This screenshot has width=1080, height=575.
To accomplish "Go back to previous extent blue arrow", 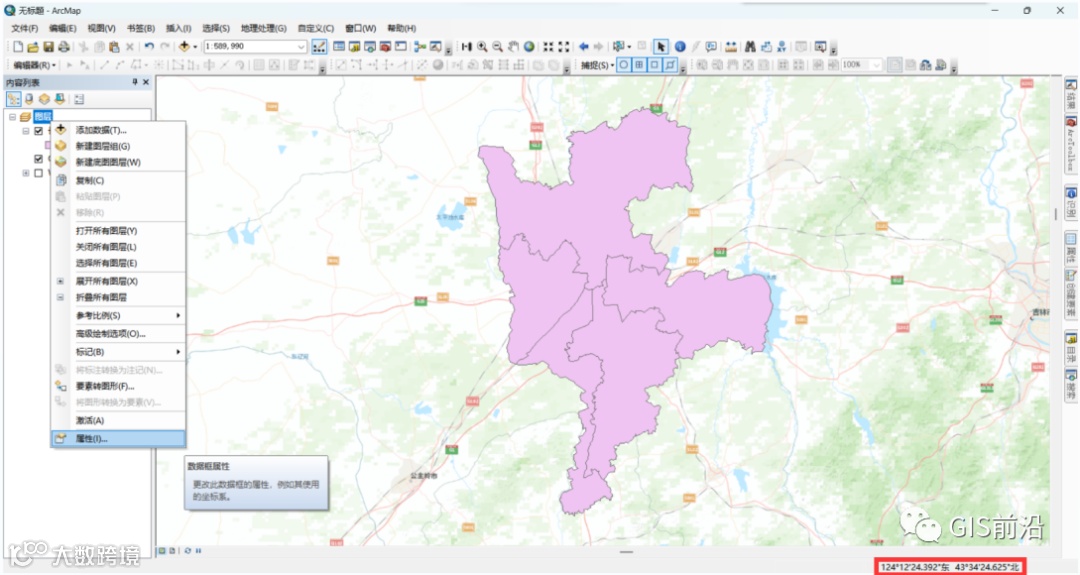I will 583,47.
